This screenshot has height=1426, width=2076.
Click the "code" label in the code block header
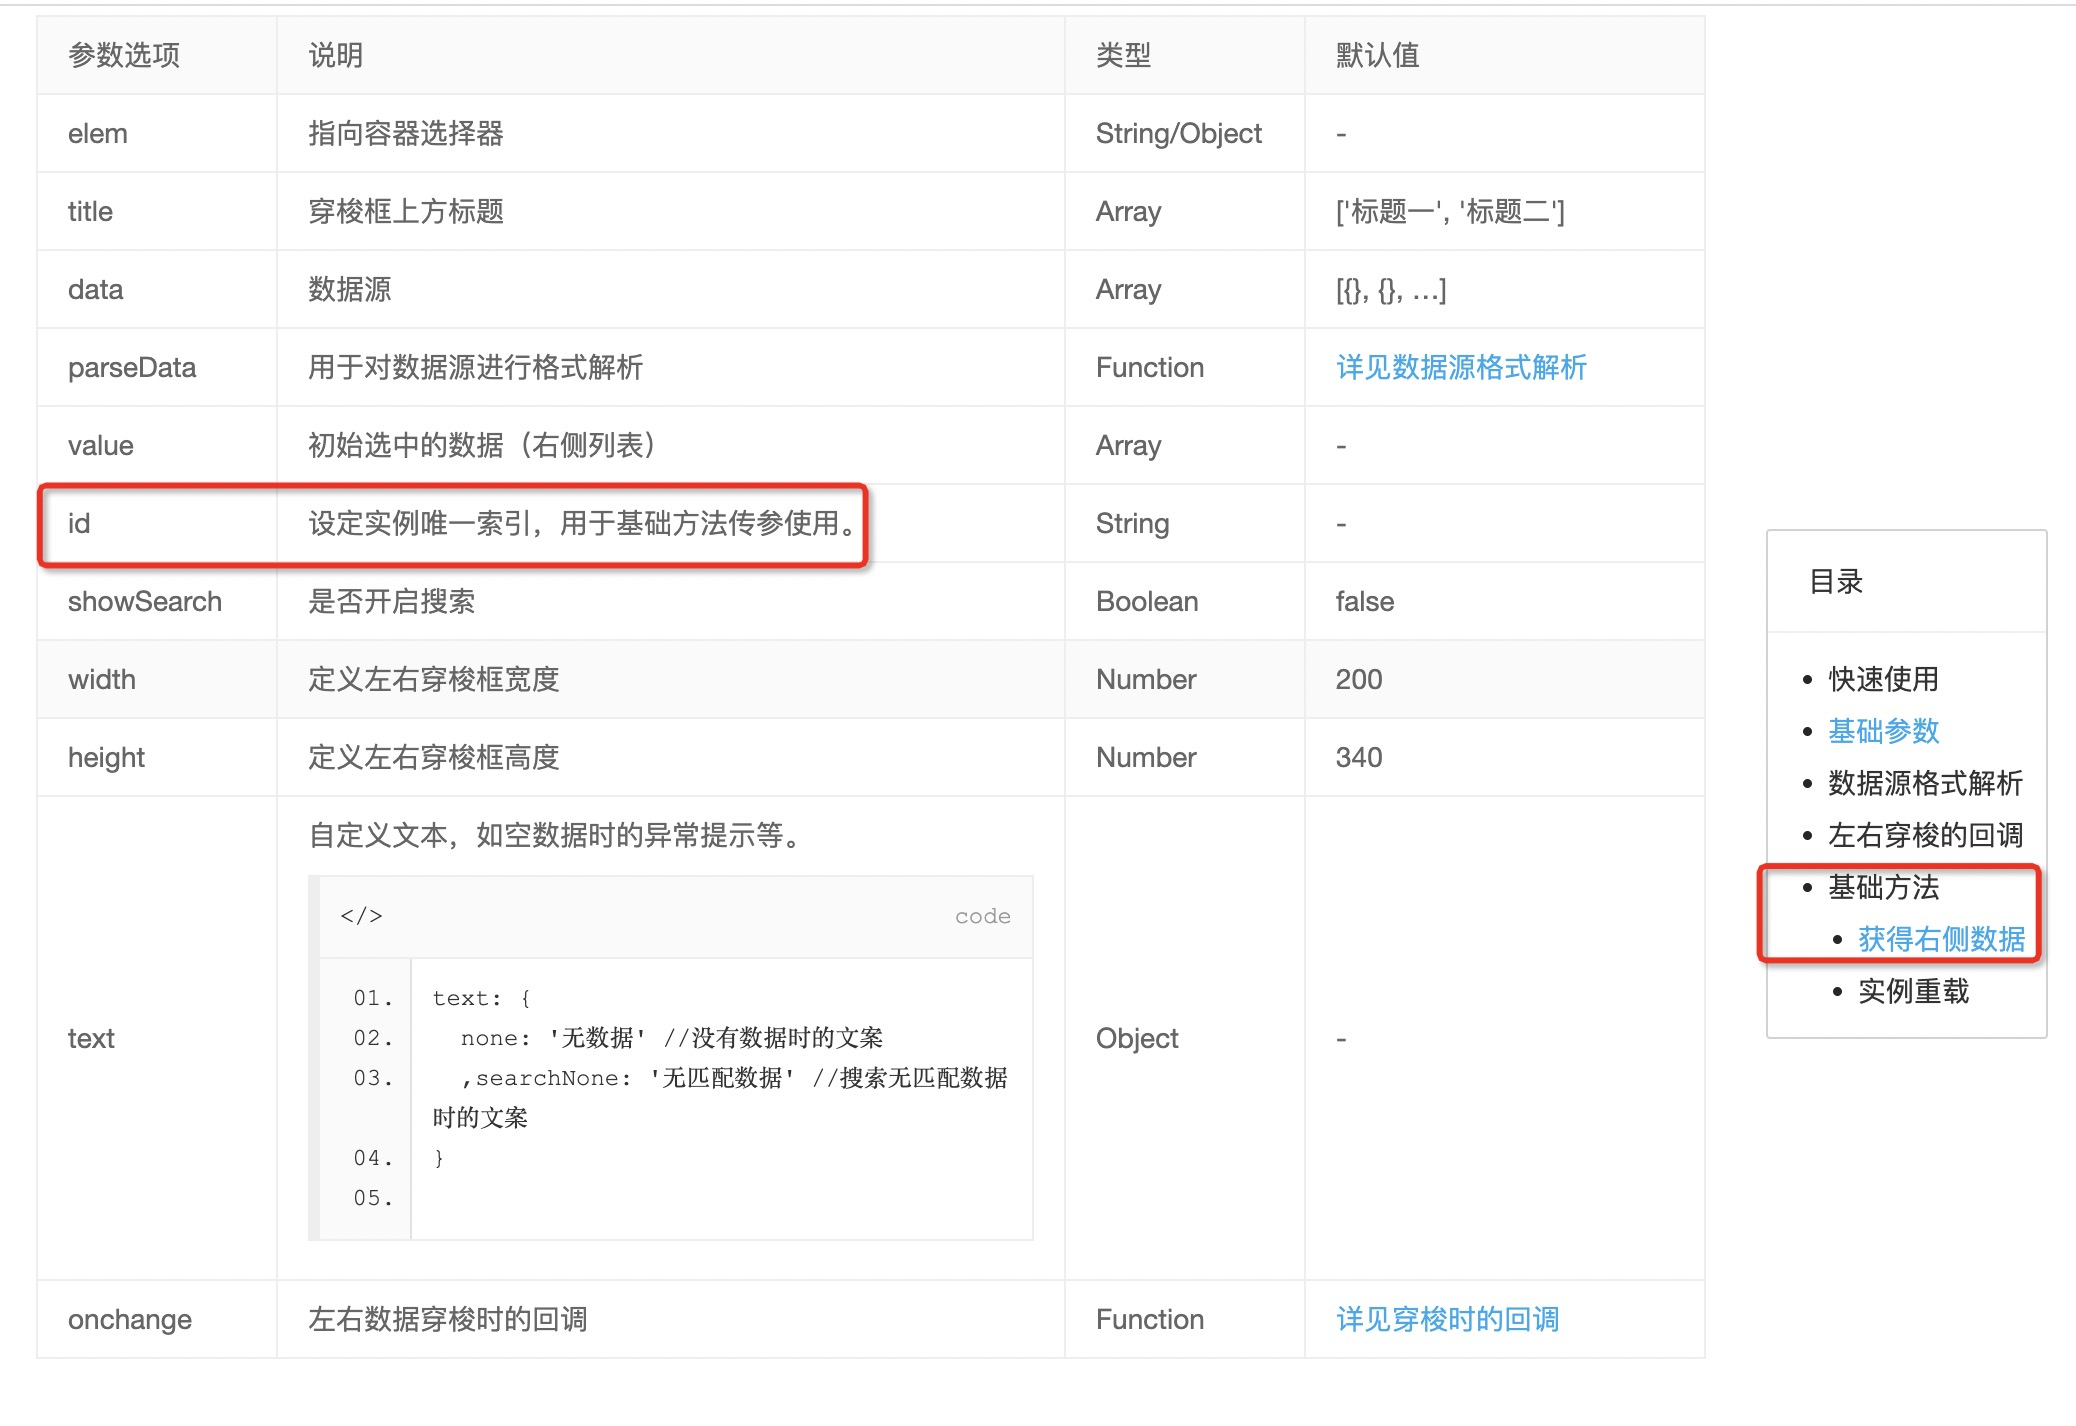(x=982, y=916)
